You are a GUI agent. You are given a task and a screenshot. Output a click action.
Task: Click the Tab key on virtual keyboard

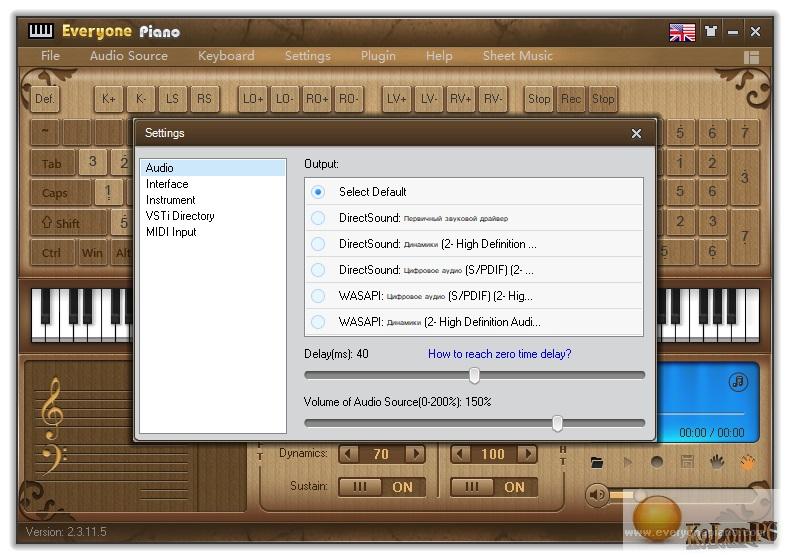tap(52, 164)
